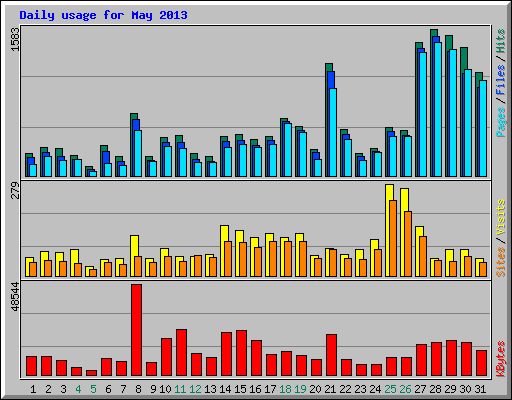Click day 8 on the x-axis
512x400 pixels.
click(x=138, y=389)
